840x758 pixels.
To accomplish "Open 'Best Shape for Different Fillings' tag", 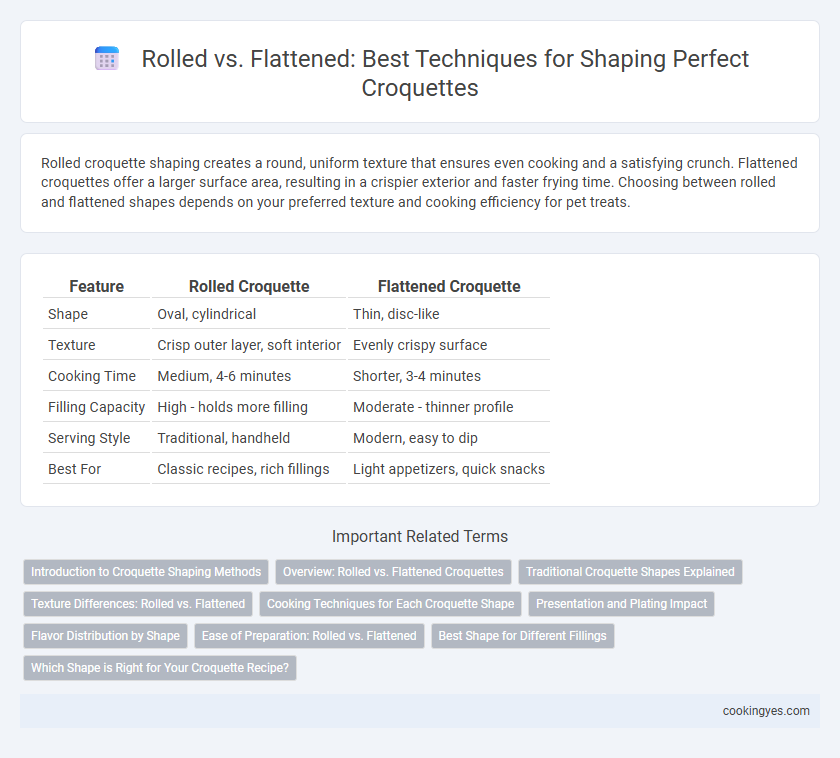I will (522, 636).
